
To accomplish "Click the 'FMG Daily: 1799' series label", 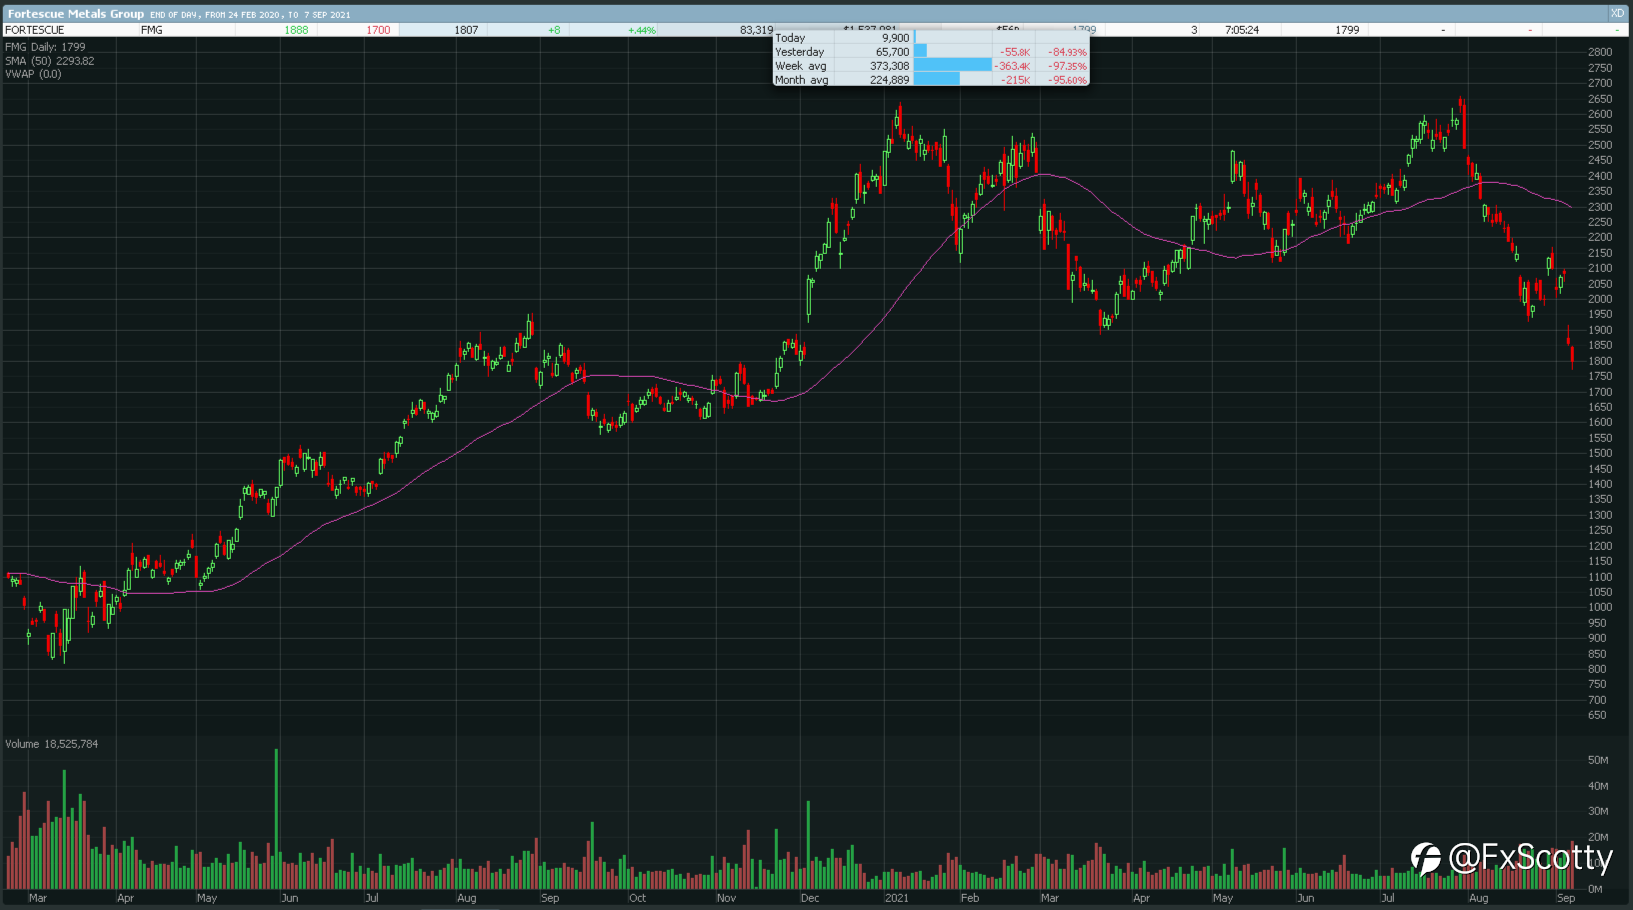I will [x=45, y=47].
